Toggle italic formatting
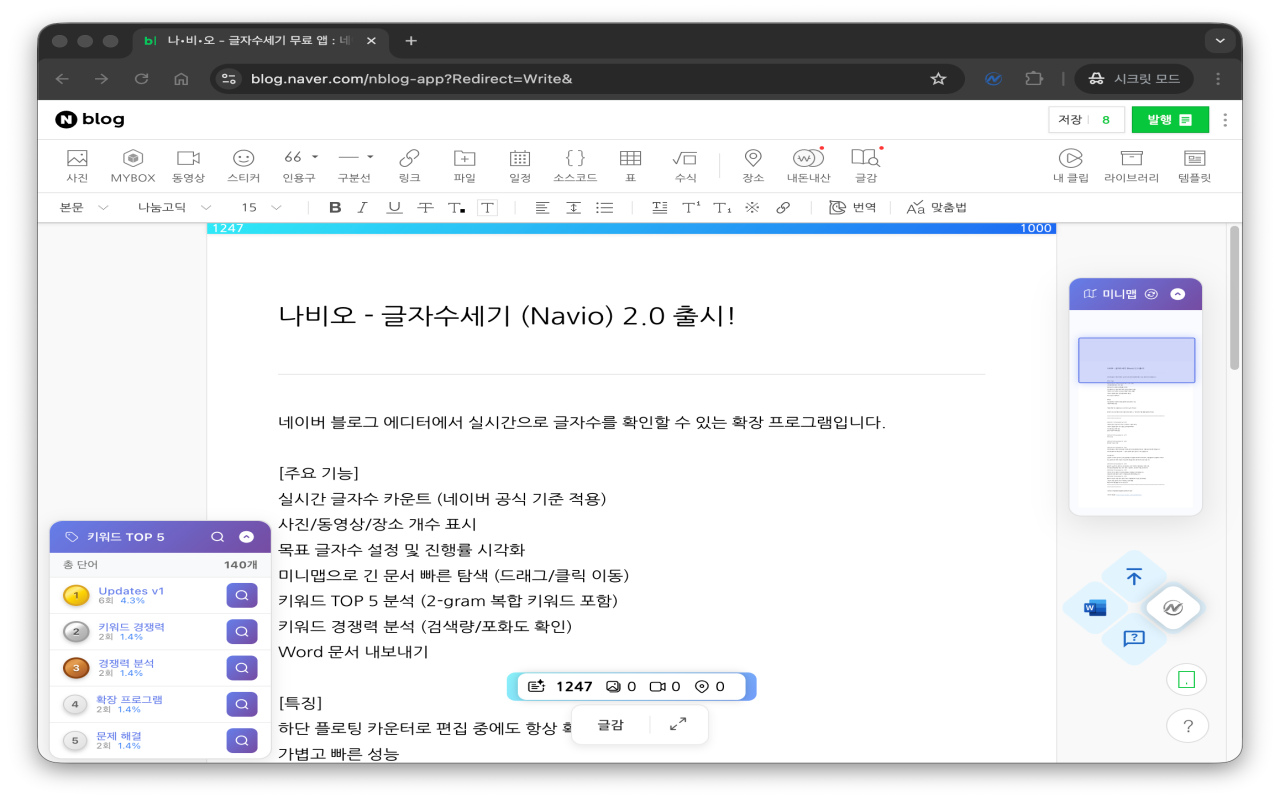Screen dimensions: 1280x800 pyautogui.click(x=363, y=207)
